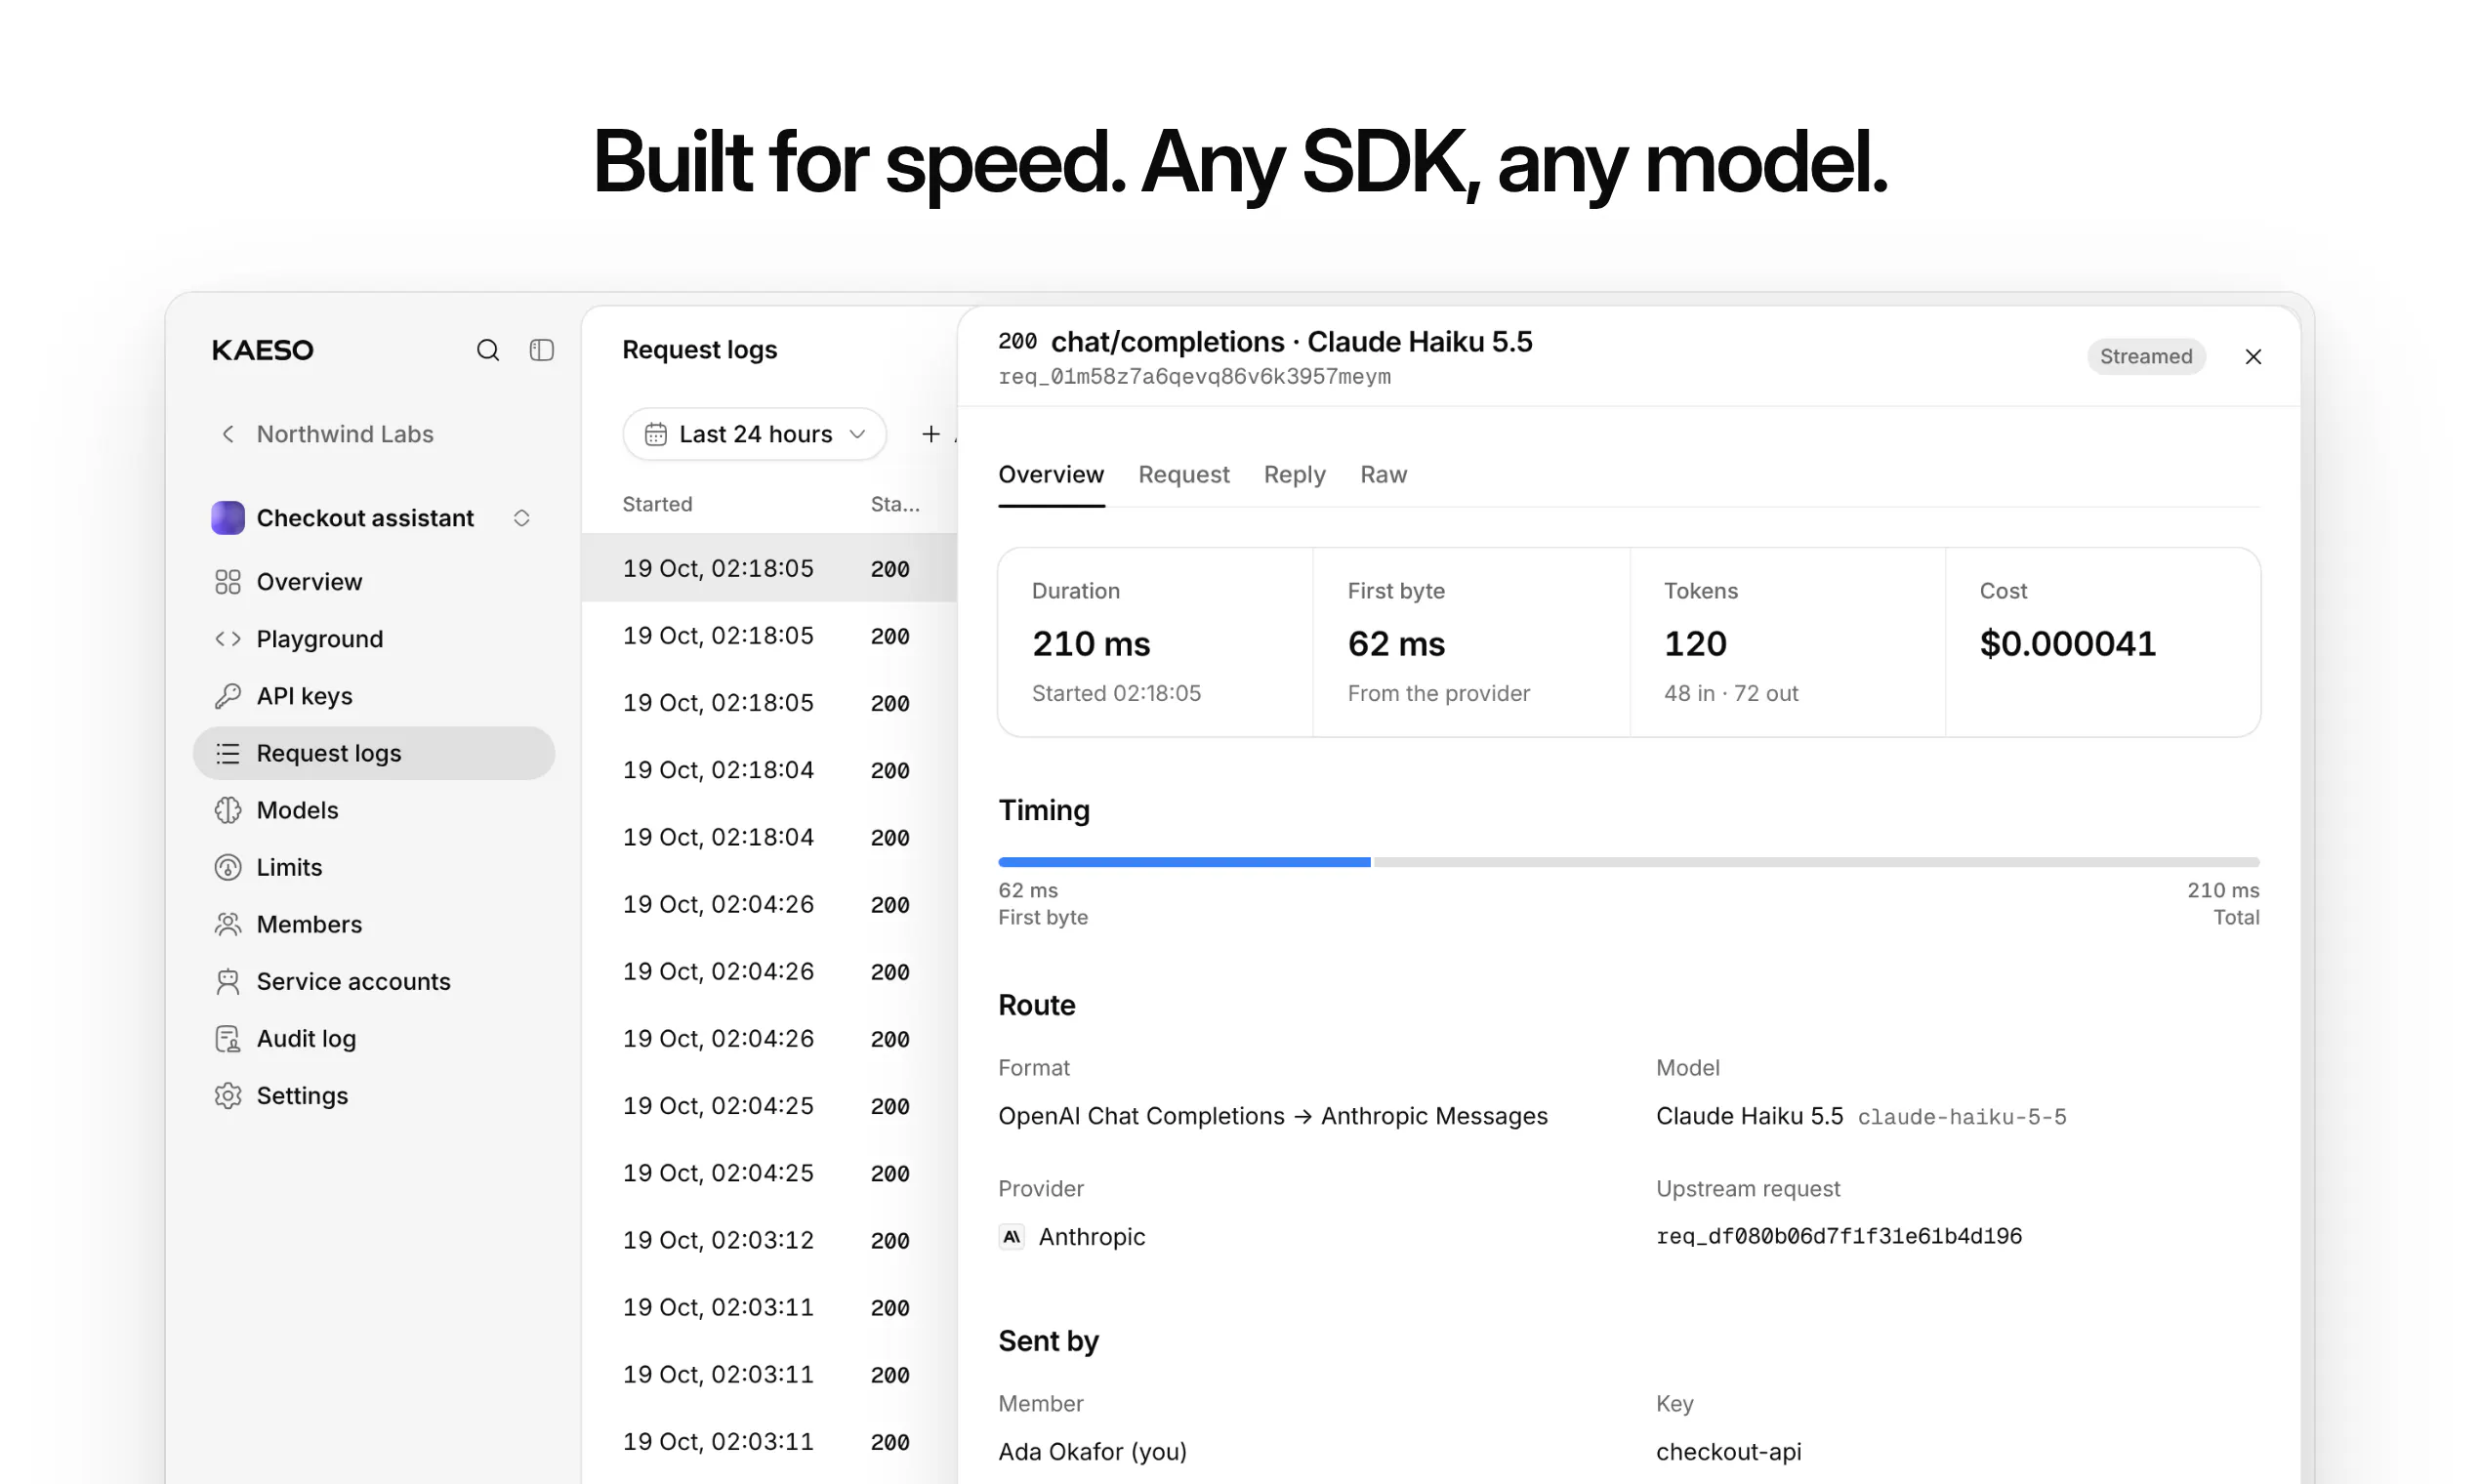The width and height of the screenshot is (2480, 1484).
Task: Open Service accounts page
Action: (373, 981)
